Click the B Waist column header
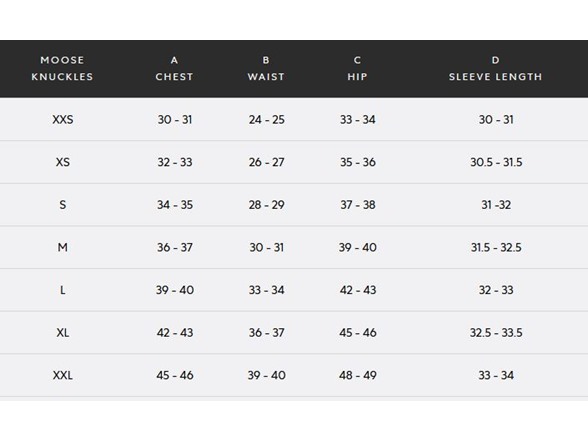This screenshot has height=441, width=588. click(266, 68)
